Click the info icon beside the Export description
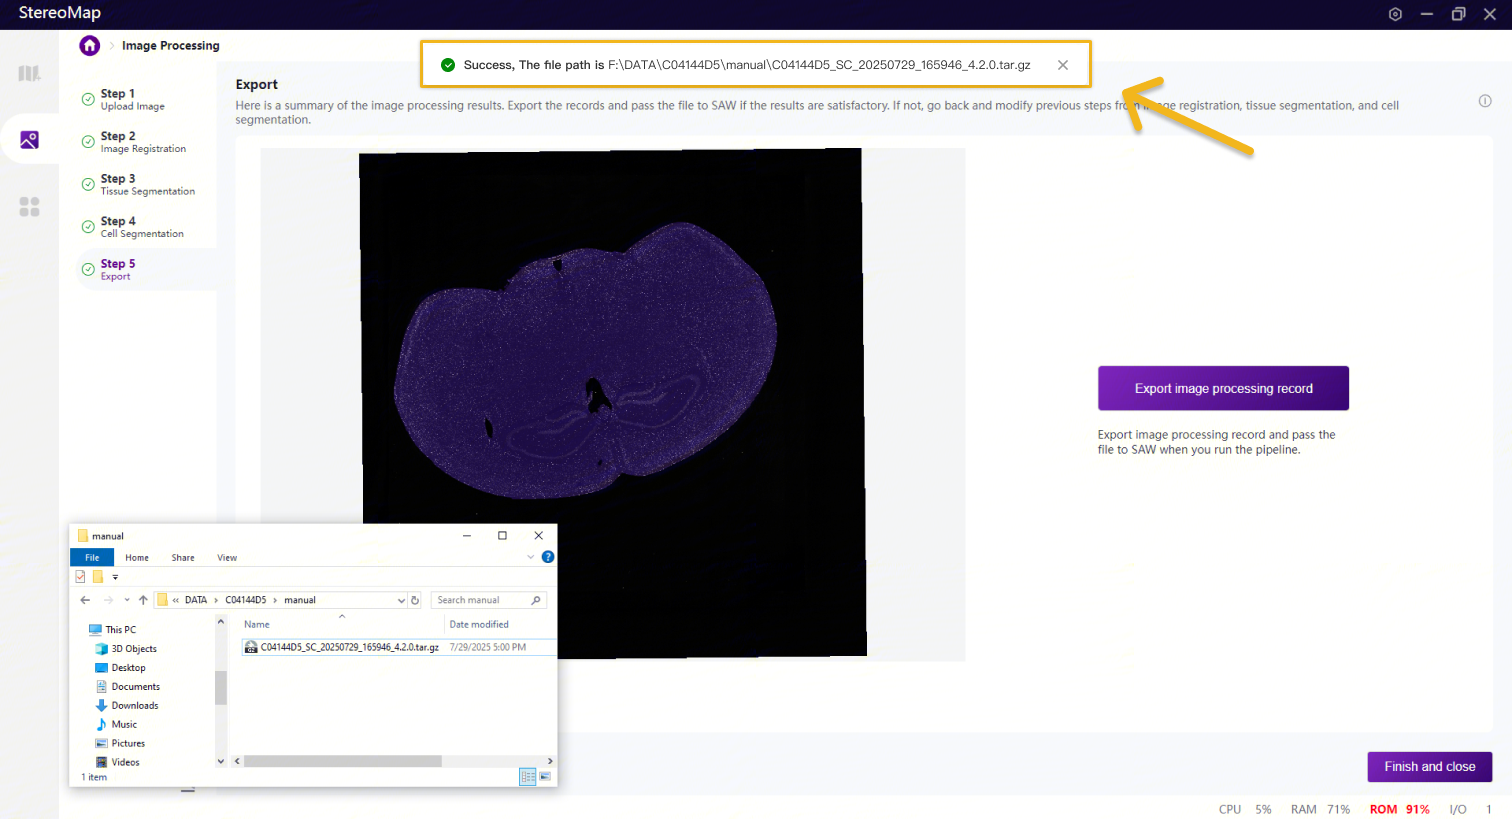This screenshot has height=819, width=1512. tap(1485, 100)
